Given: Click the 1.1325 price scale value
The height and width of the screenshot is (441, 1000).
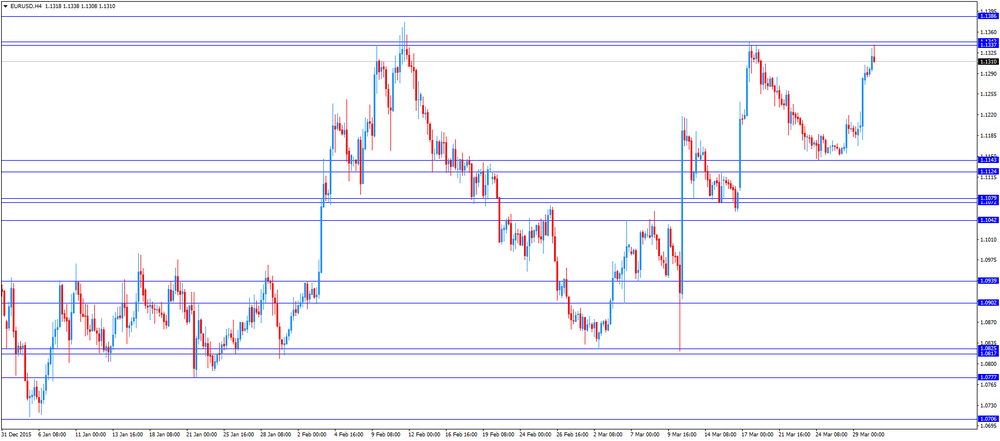Looking at the screenshot, I should (x=988, y=54).
